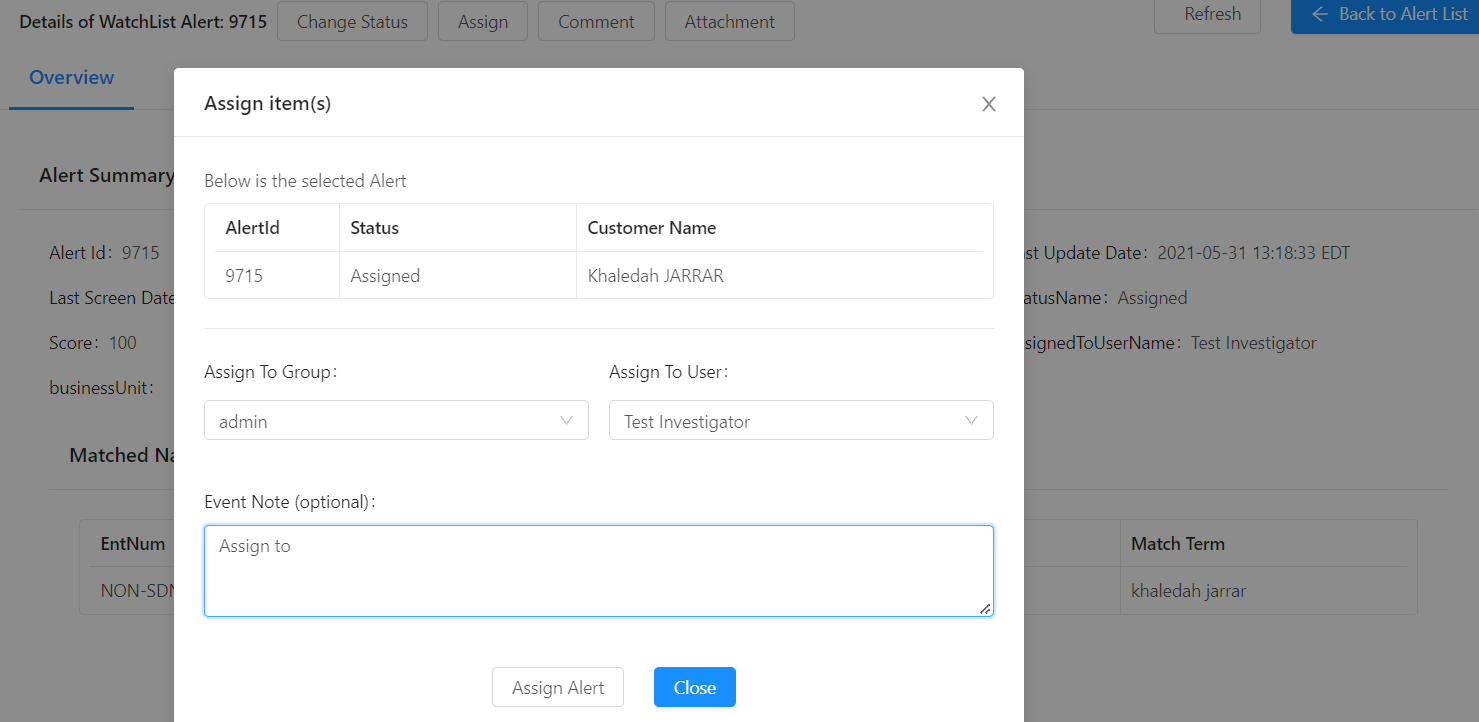Switch to the Overview tab
Image resolution: width=1479 pixels, height=722 pixels.
coord(72,78)
